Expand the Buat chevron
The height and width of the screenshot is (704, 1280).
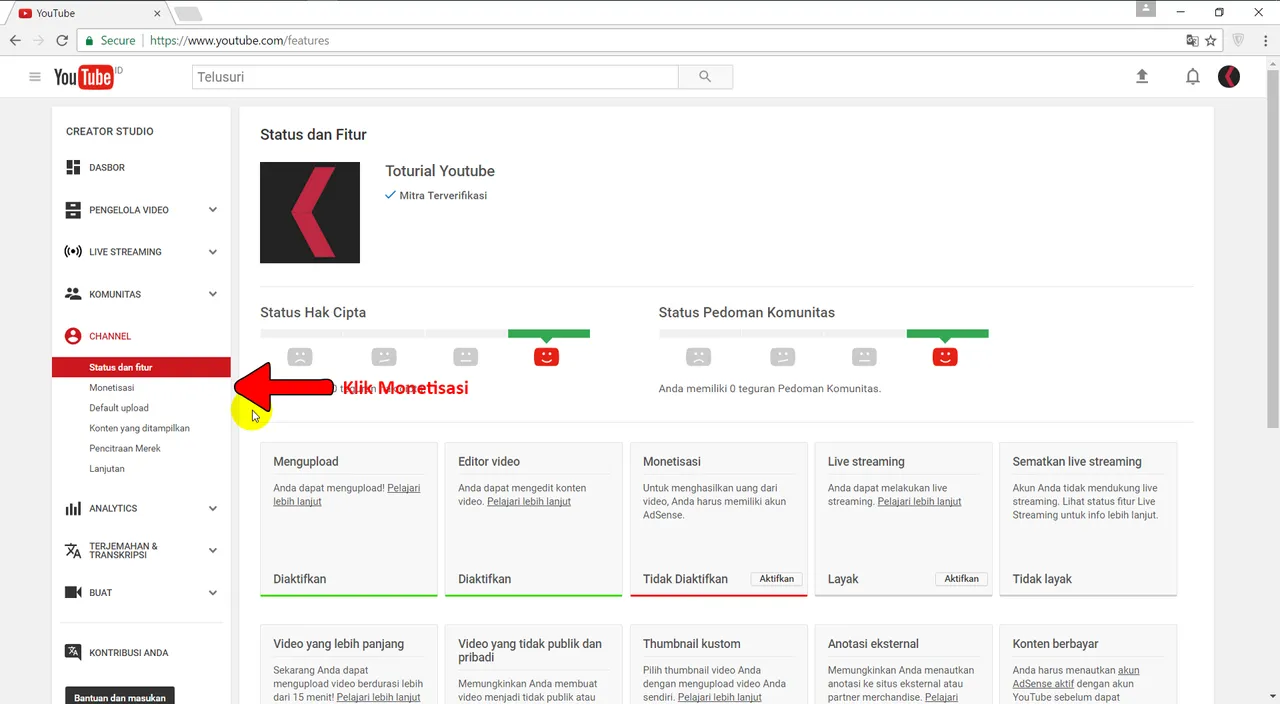[213, 593]
